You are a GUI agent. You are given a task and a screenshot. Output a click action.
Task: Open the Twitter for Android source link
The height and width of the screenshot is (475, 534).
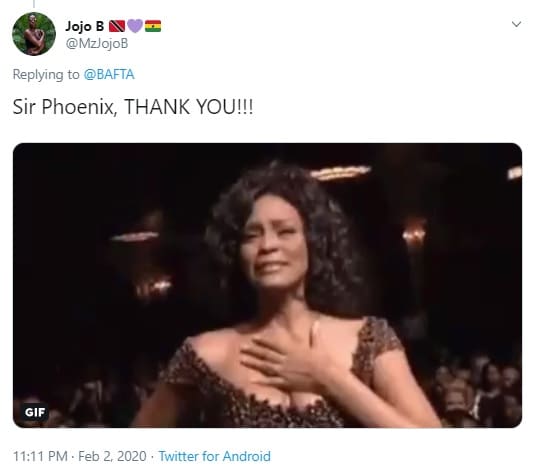[215, 456]
